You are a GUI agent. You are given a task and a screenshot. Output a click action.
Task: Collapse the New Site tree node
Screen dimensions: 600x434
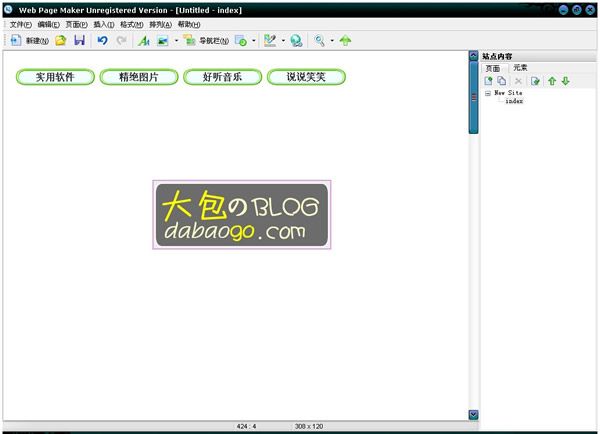pyautogui.click(x=488, y=93)
